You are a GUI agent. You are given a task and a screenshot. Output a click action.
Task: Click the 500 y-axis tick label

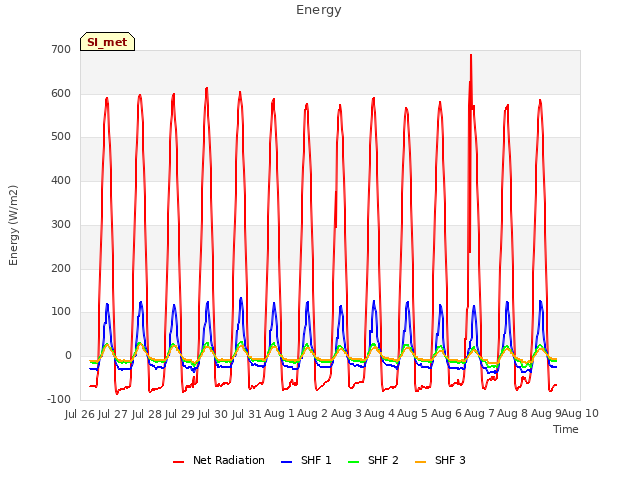(x=61, y=137)
